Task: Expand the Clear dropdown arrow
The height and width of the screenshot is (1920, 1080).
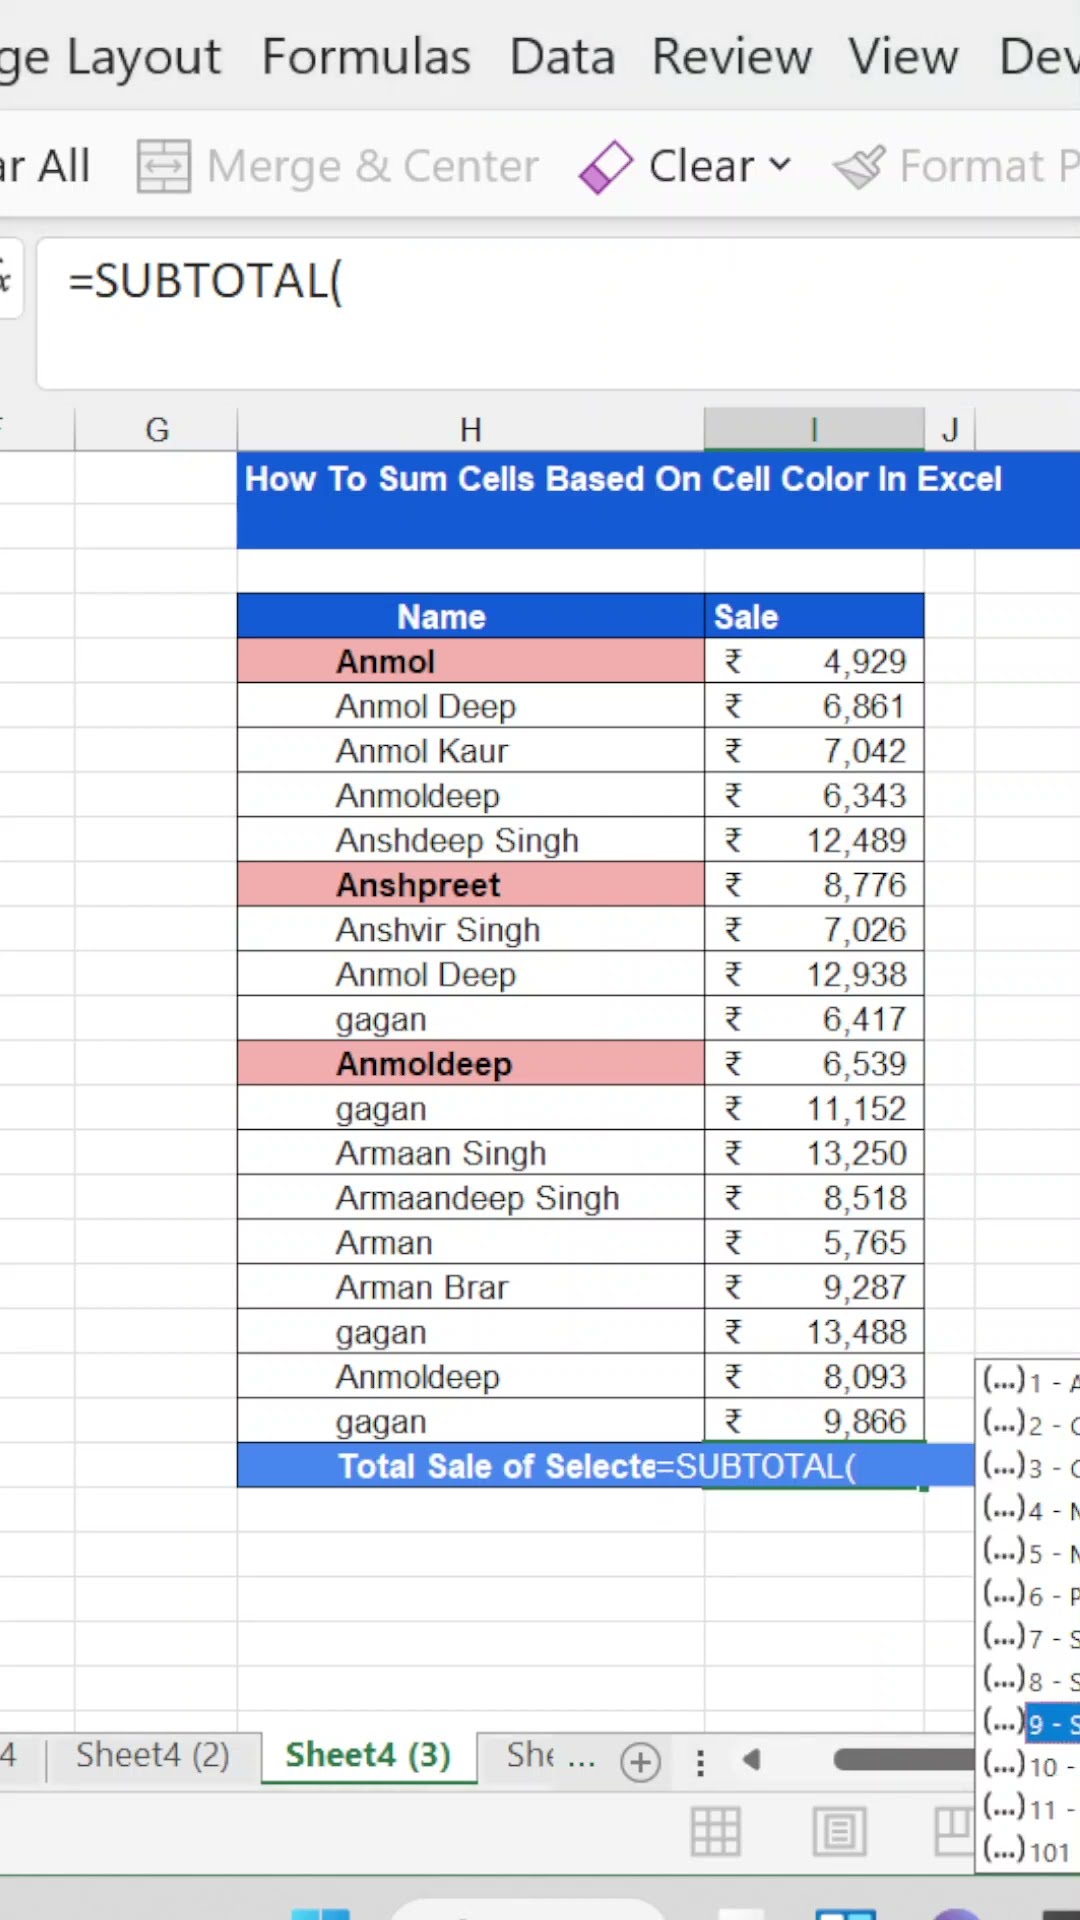Action: (x=781, y=165)
